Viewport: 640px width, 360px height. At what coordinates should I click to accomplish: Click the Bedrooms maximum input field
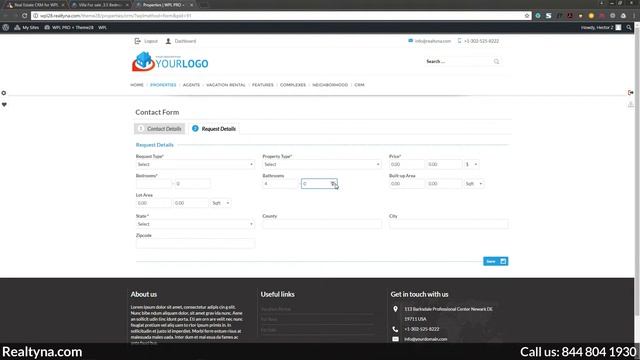click(193, 184)
